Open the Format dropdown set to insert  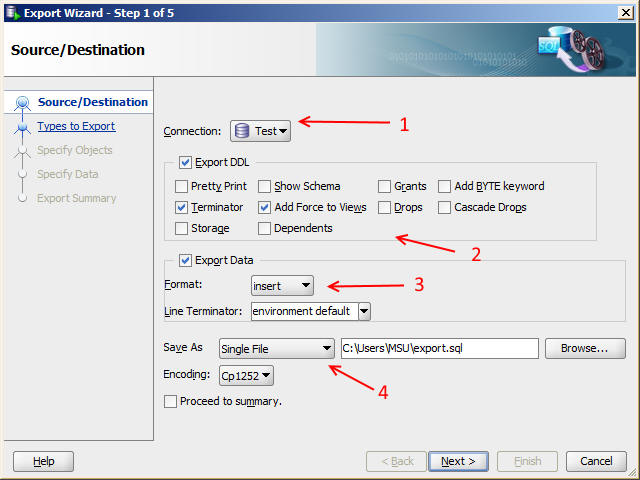282,285
